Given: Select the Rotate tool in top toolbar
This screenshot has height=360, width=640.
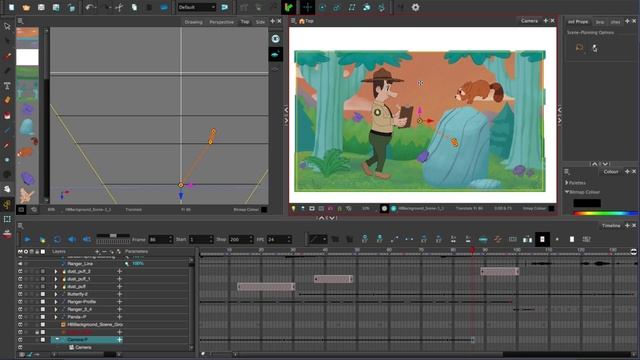Looking at the screenshot, I should tap(322, 7).
